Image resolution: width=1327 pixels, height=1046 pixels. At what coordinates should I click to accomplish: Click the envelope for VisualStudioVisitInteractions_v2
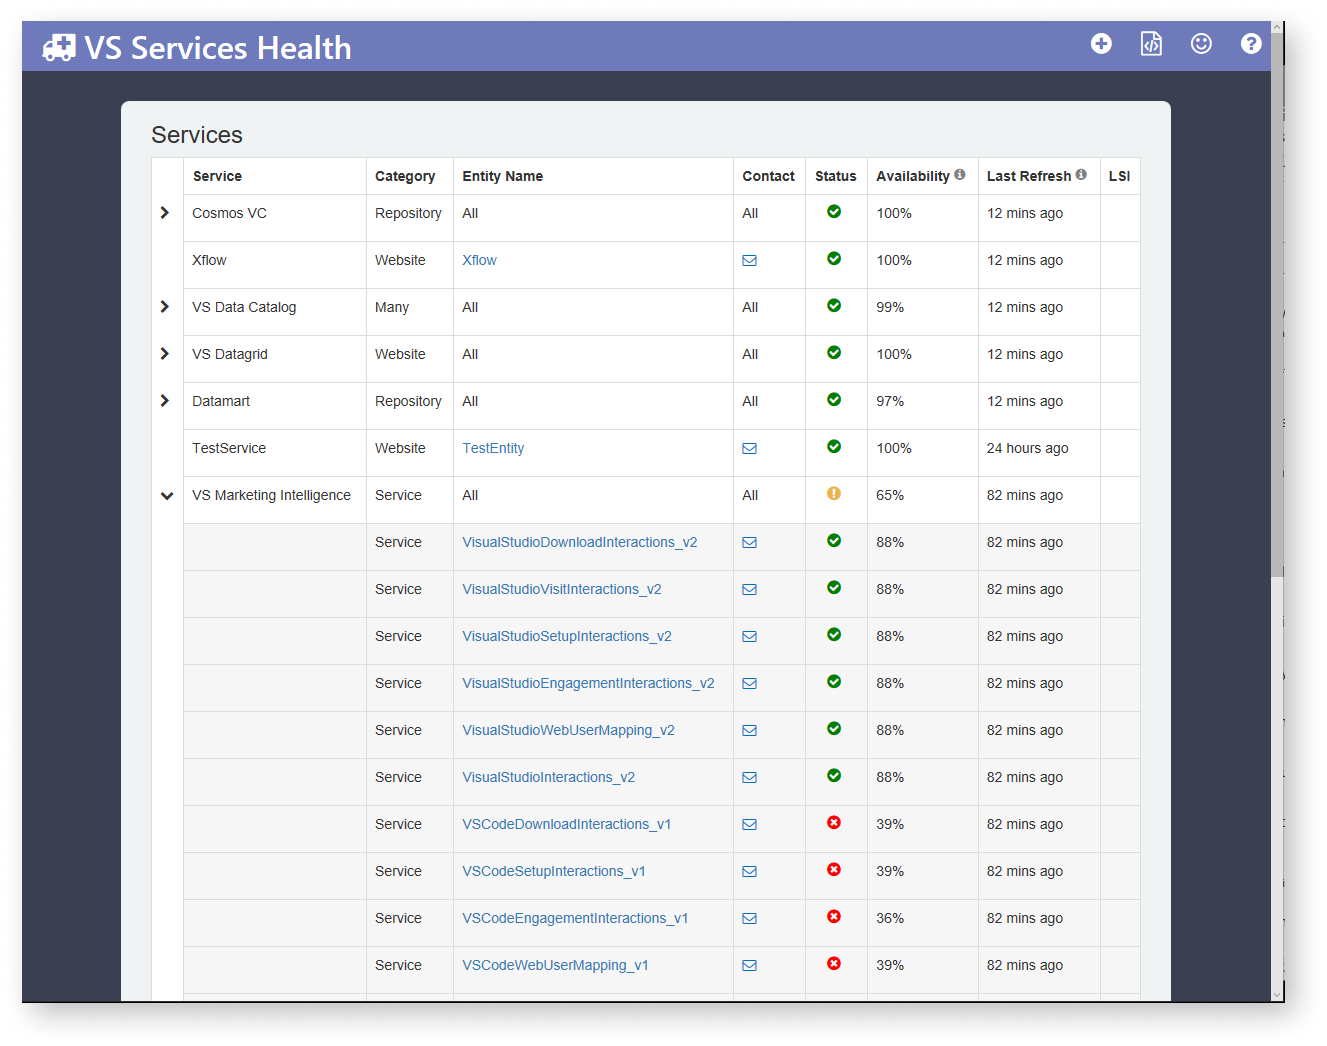[749, 589]
